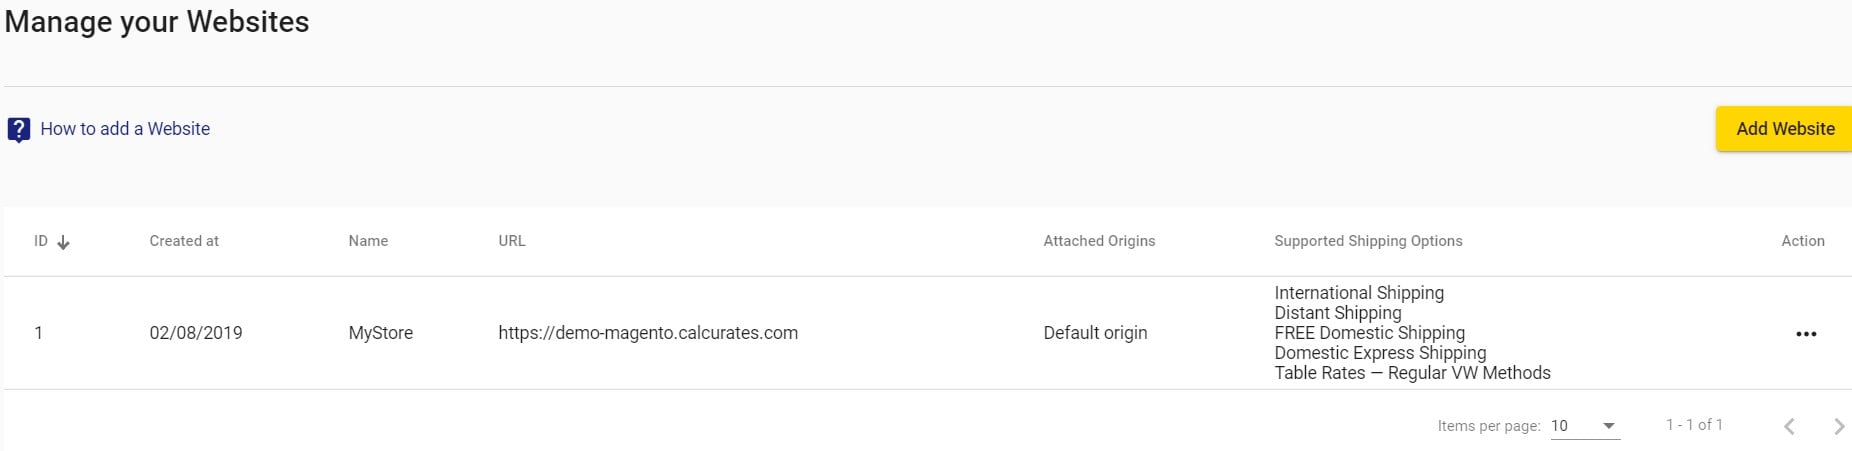
Task: Expand the Items per page dropdown
Action: point(1585,426)
